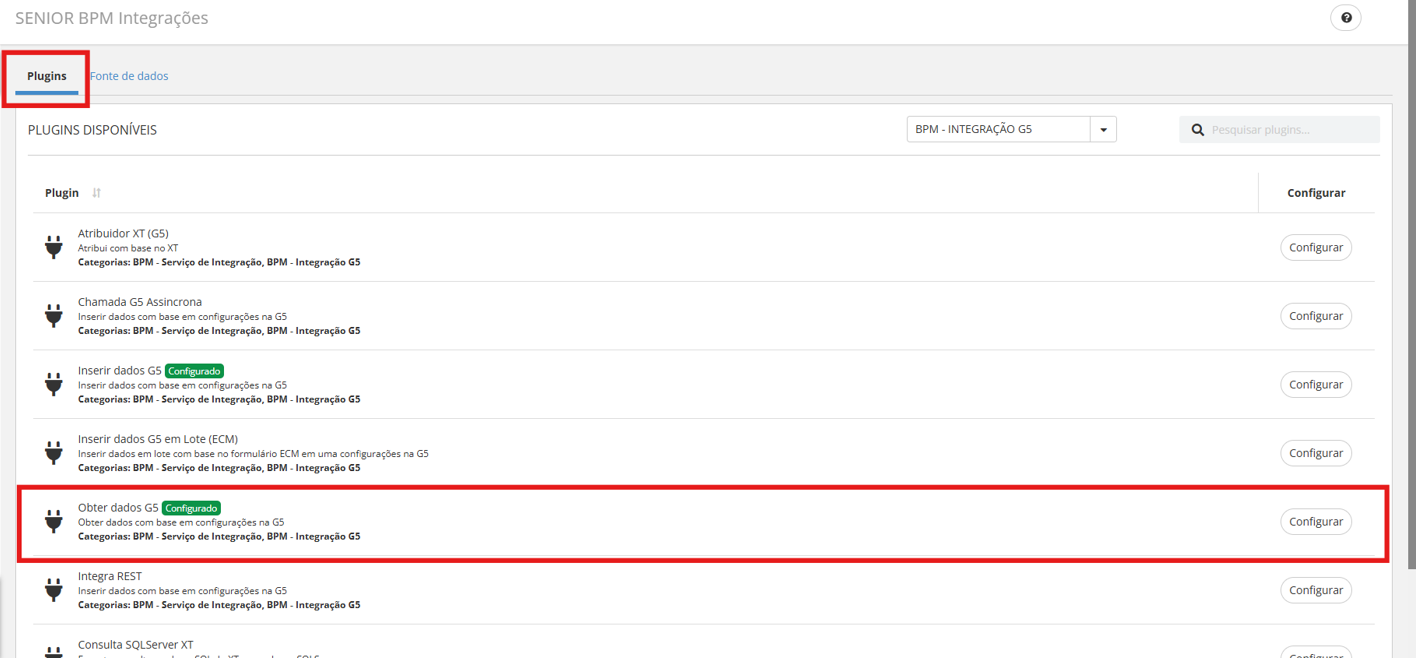1420x659 pixels.
Task: Click the help question mark icon
Action: (x=1346, y=18)
